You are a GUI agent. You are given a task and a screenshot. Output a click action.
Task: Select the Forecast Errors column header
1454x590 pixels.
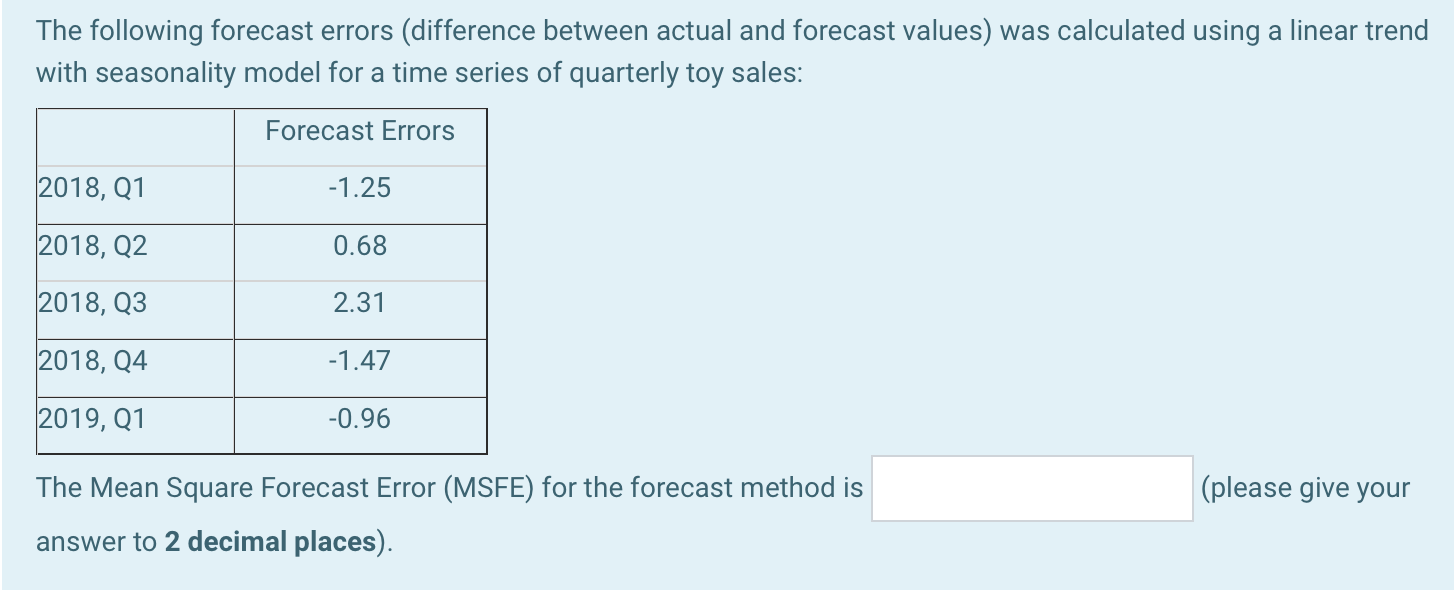(359, 131)
